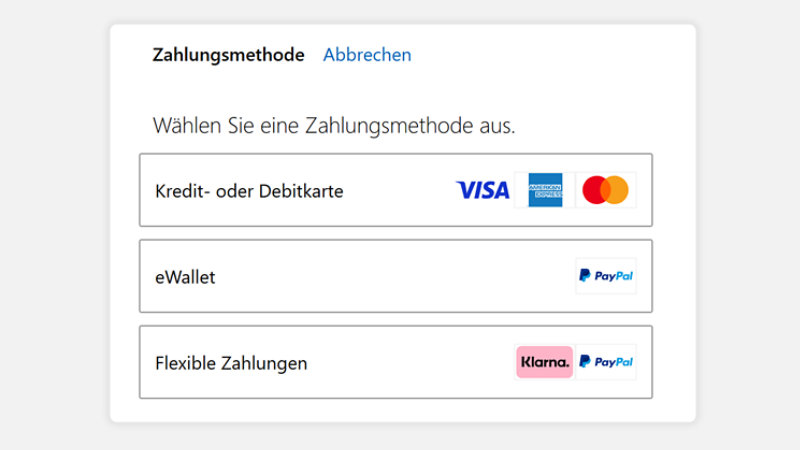Click the 'Wählen Sie eine Zahlungsmethode aus.' text
This screenshot has height=450, width=800.
pyautogui.click(x=333, y=127)
